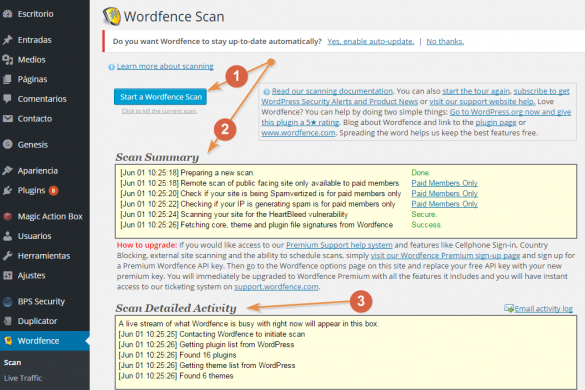Open Learn more about scanning link
The height and width of the screenshot is (390, 585).
(165, 66)
